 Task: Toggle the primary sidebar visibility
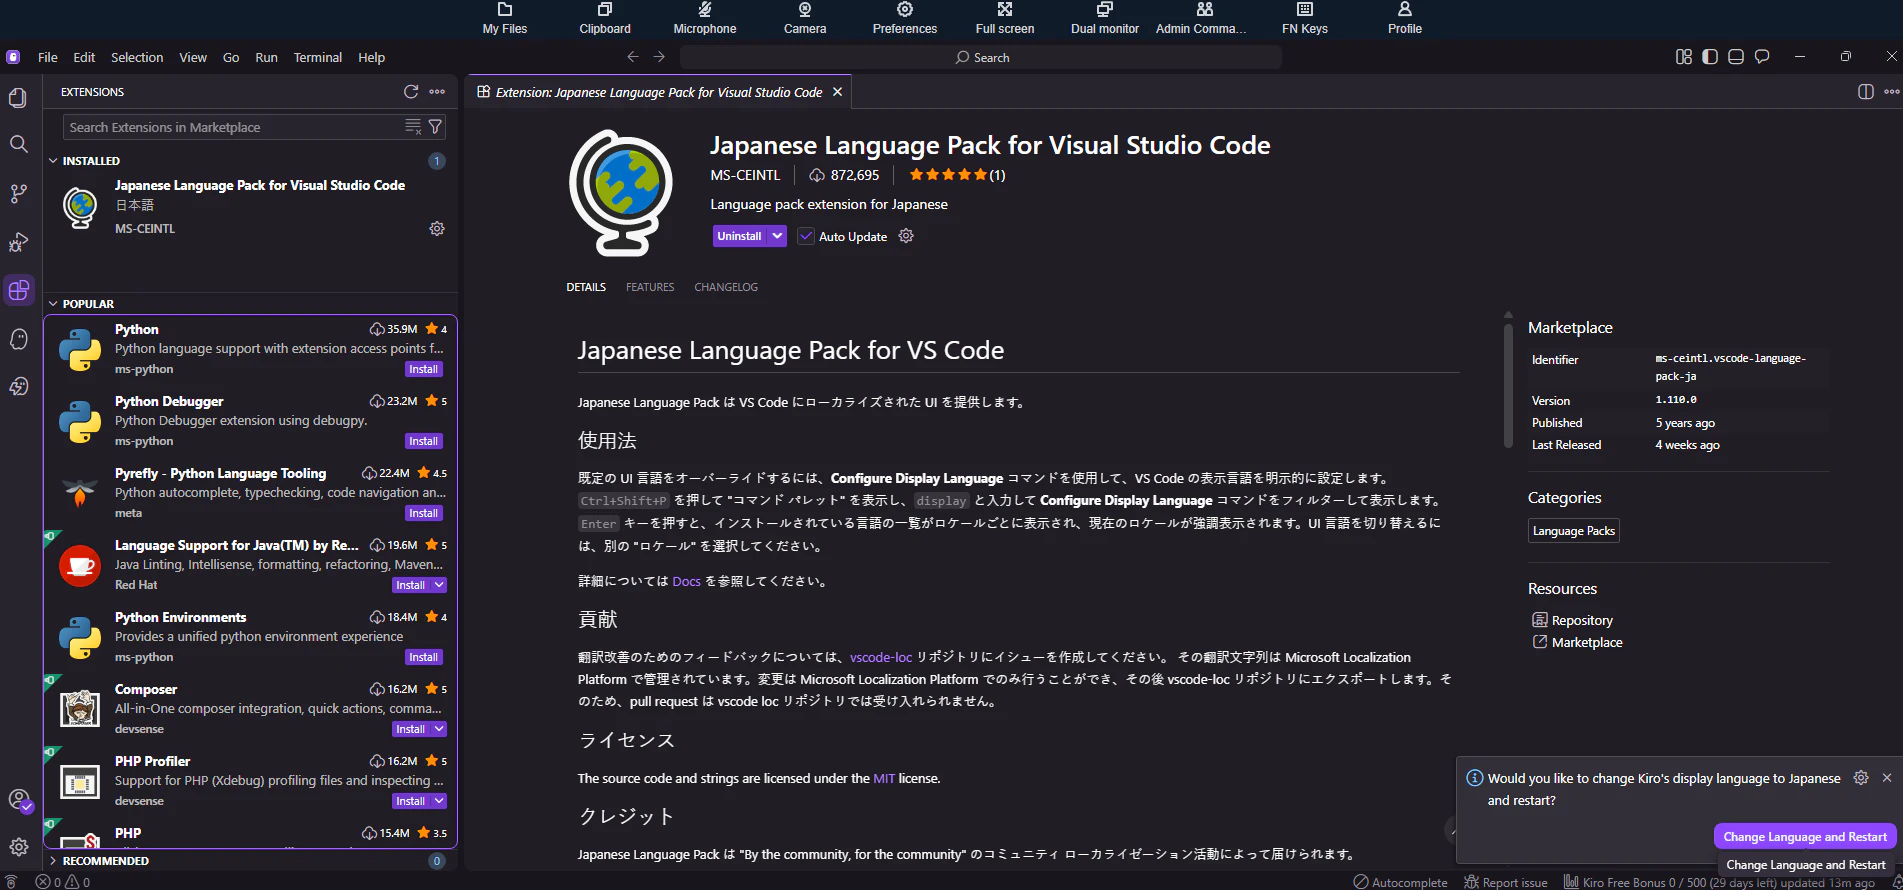point(1710,57)
